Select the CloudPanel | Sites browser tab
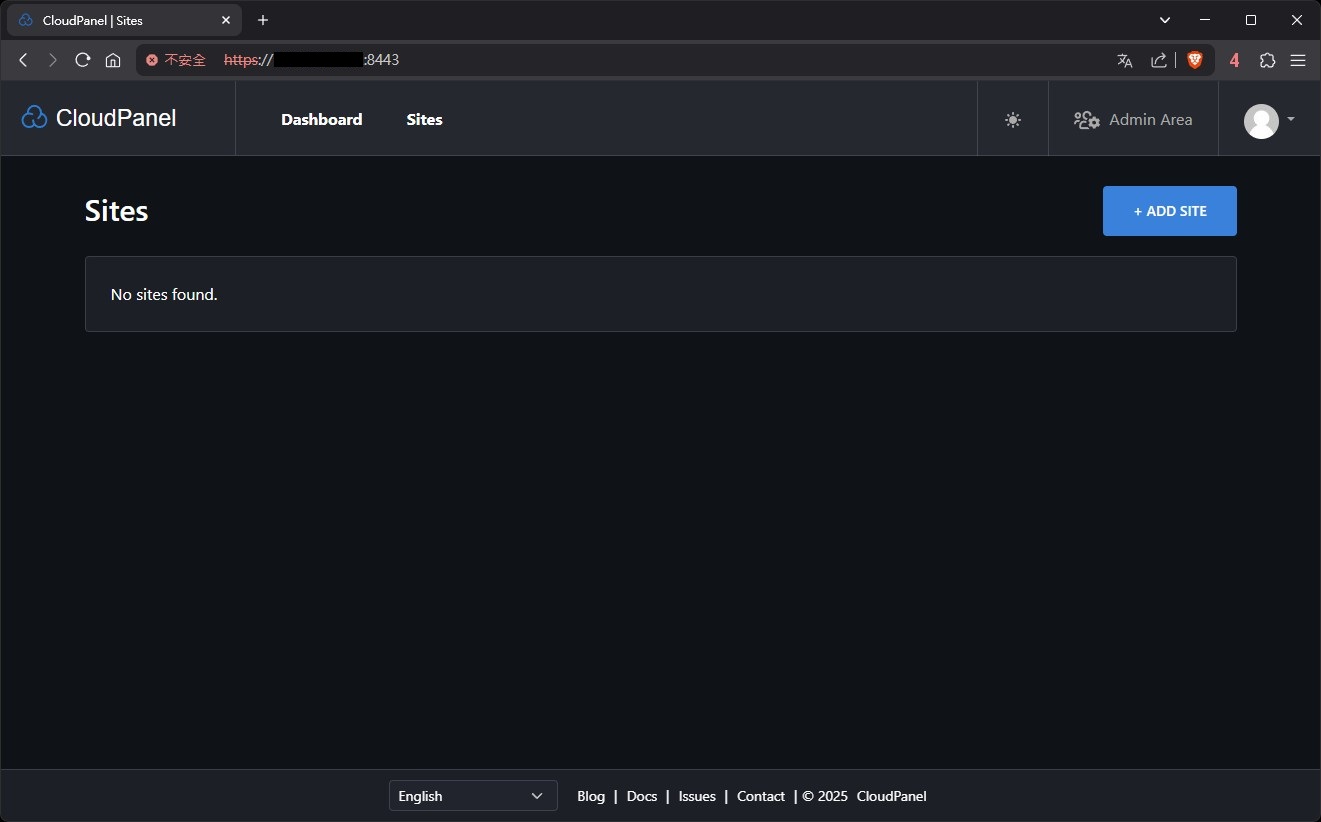The image size is (1321, 822). coord(124,20)
